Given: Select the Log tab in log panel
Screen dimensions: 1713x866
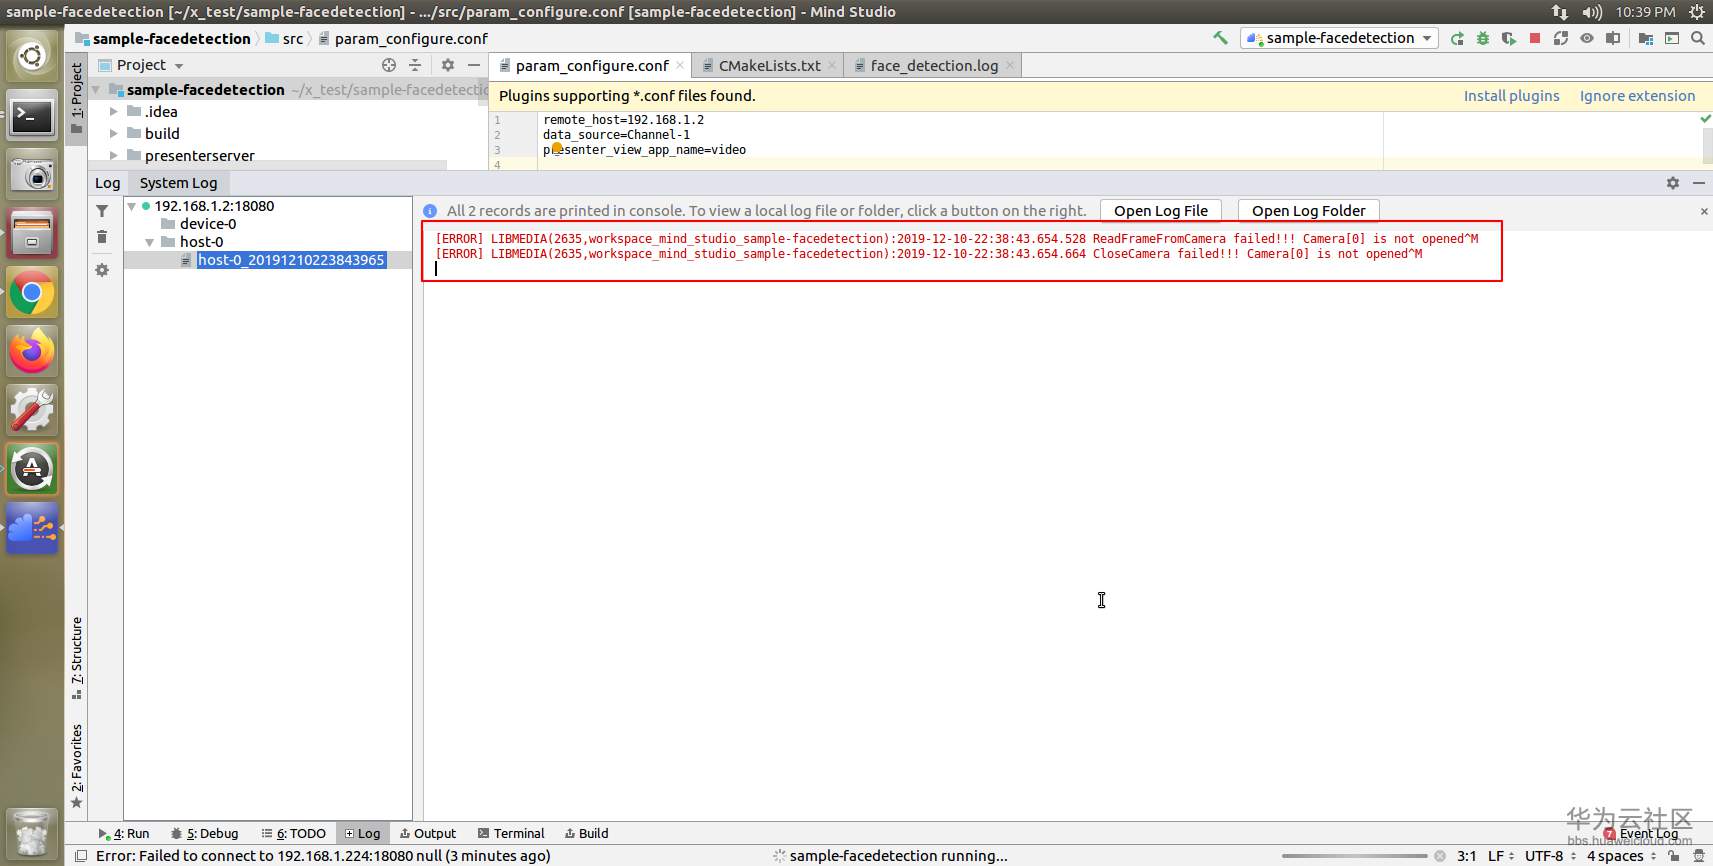Looking at the screenshot, I should [x=107, y=183].
